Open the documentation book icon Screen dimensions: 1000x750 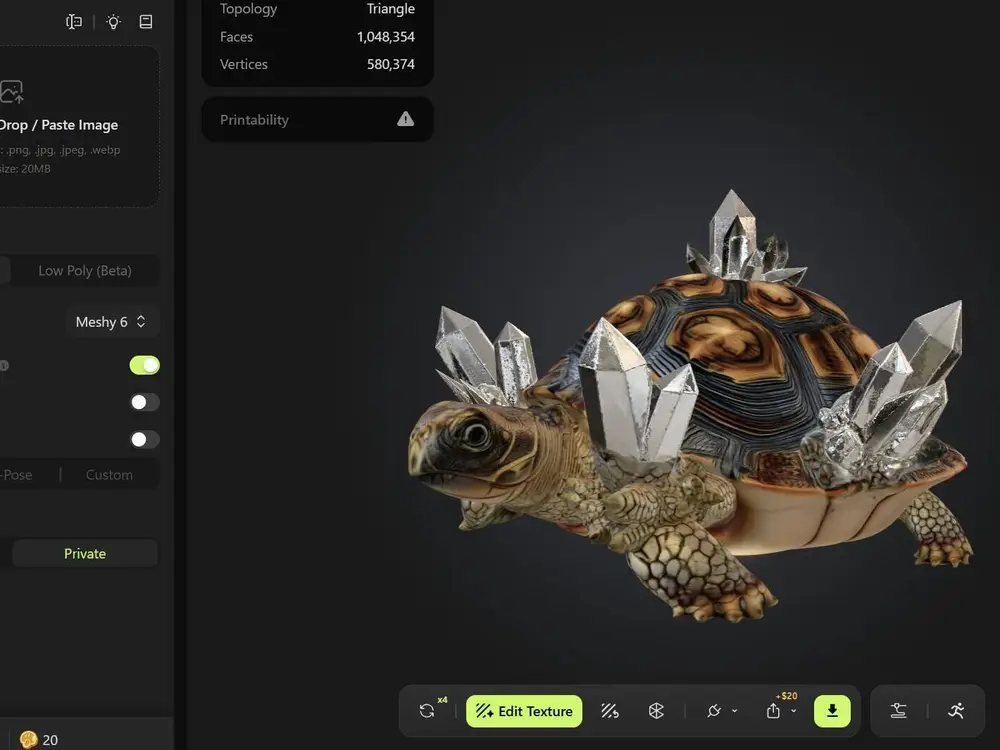146,22
